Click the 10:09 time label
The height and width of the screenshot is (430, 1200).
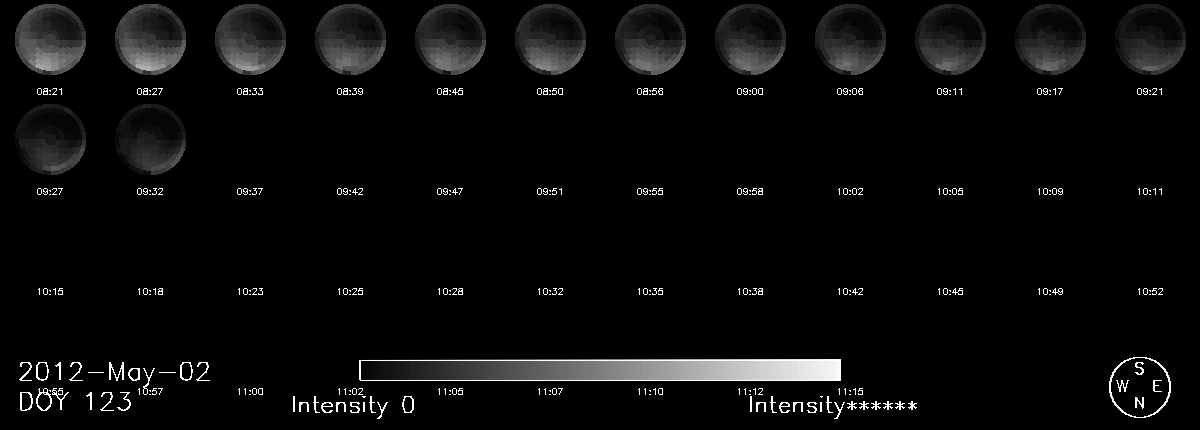tap(1050, 191)
